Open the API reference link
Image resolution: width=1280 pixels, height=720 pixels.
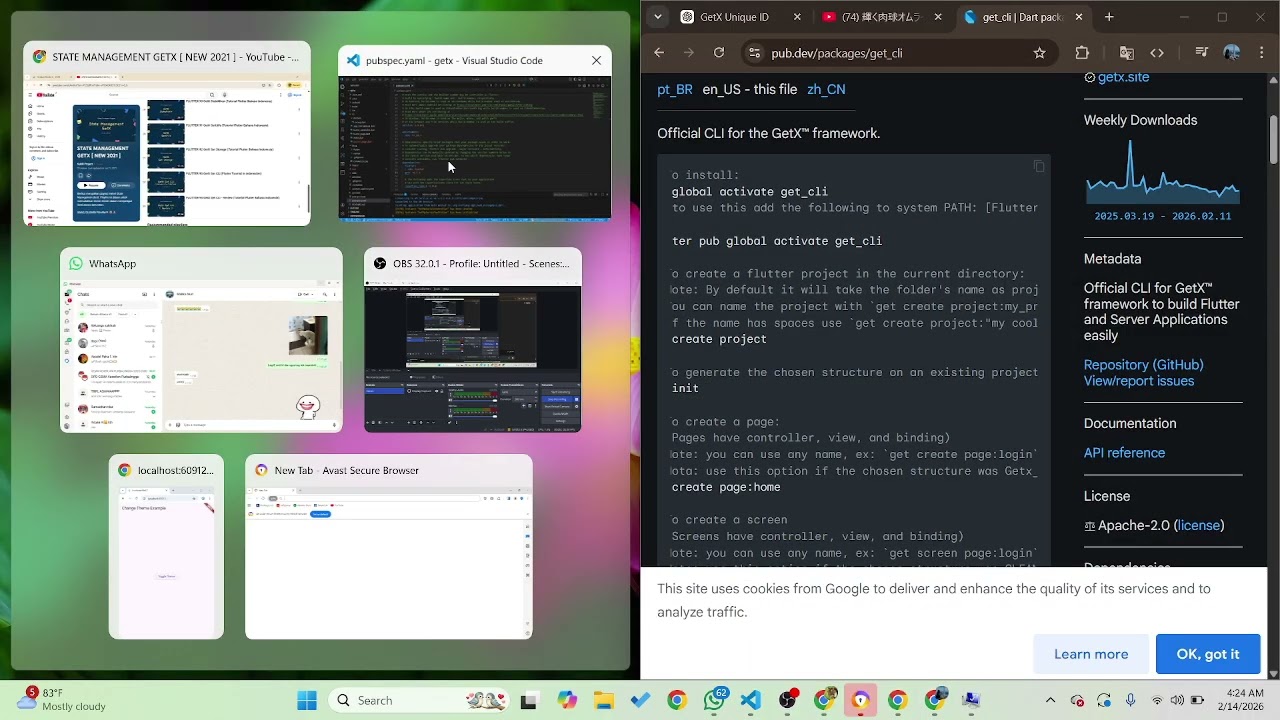point(1124,453)
